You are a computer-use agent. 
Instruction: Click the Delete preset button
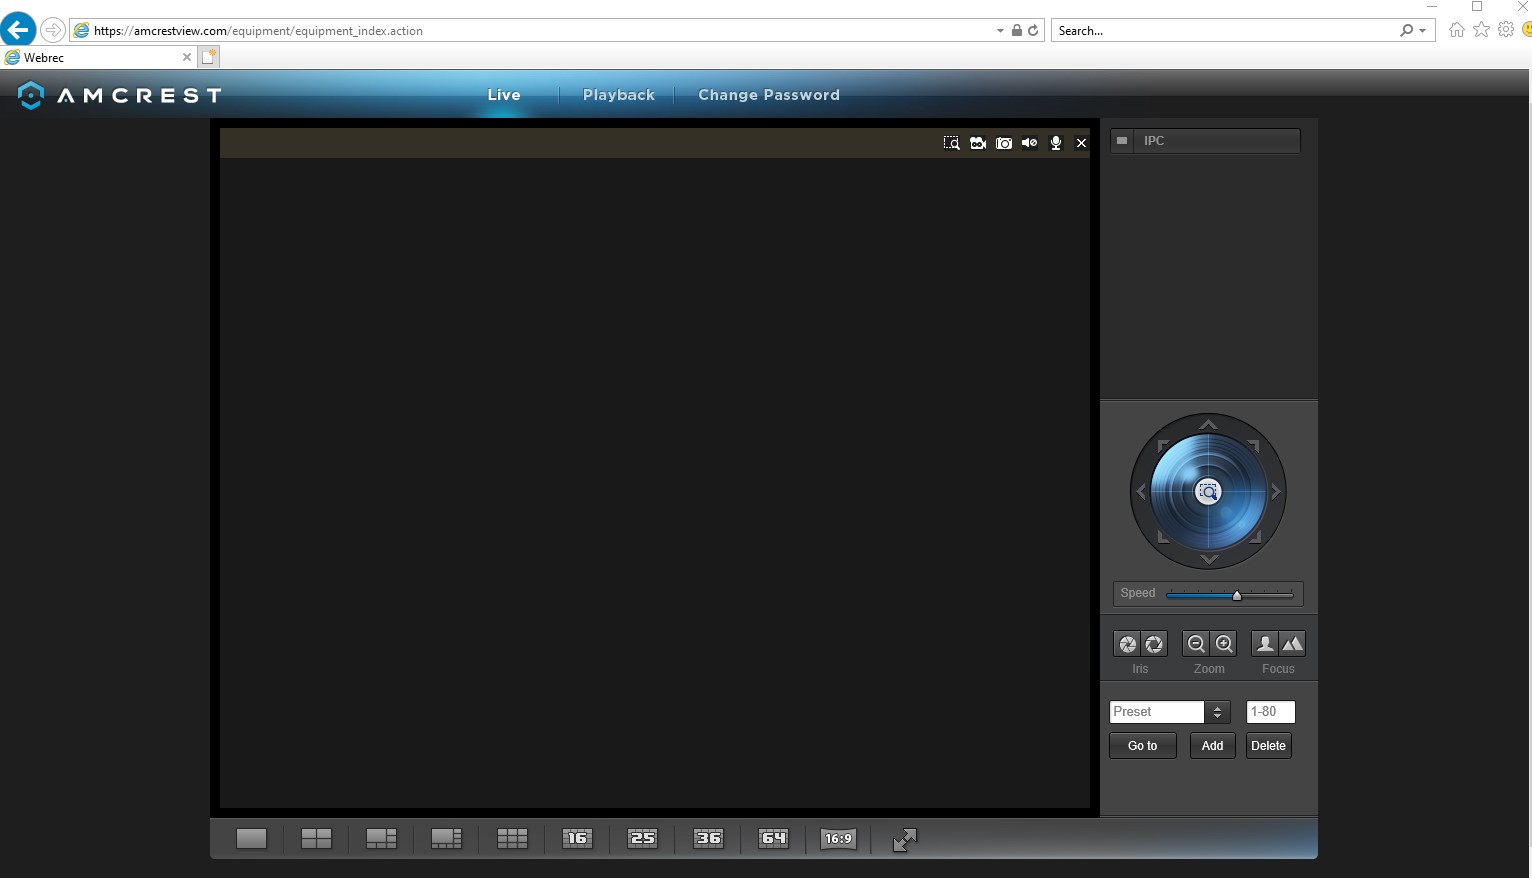click(1268, 746)
